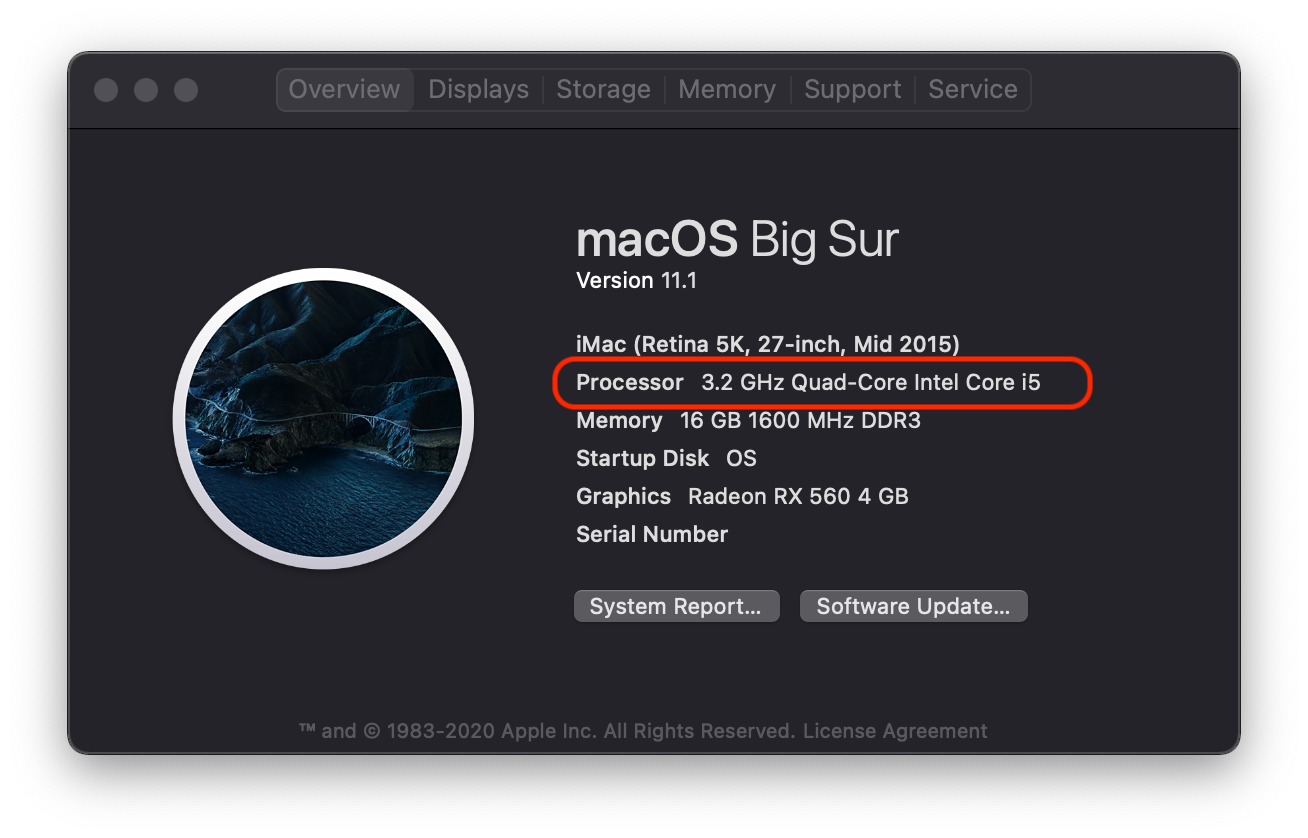
Task: Click the iMac Retina 5K model name
Action: click(x=768, y=343)
